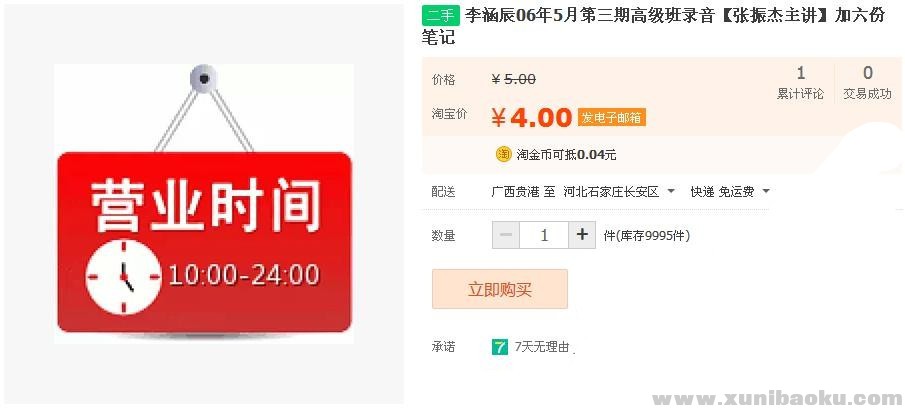
Task: Click the orange 发电子邮箱 label
Action: 611,118
